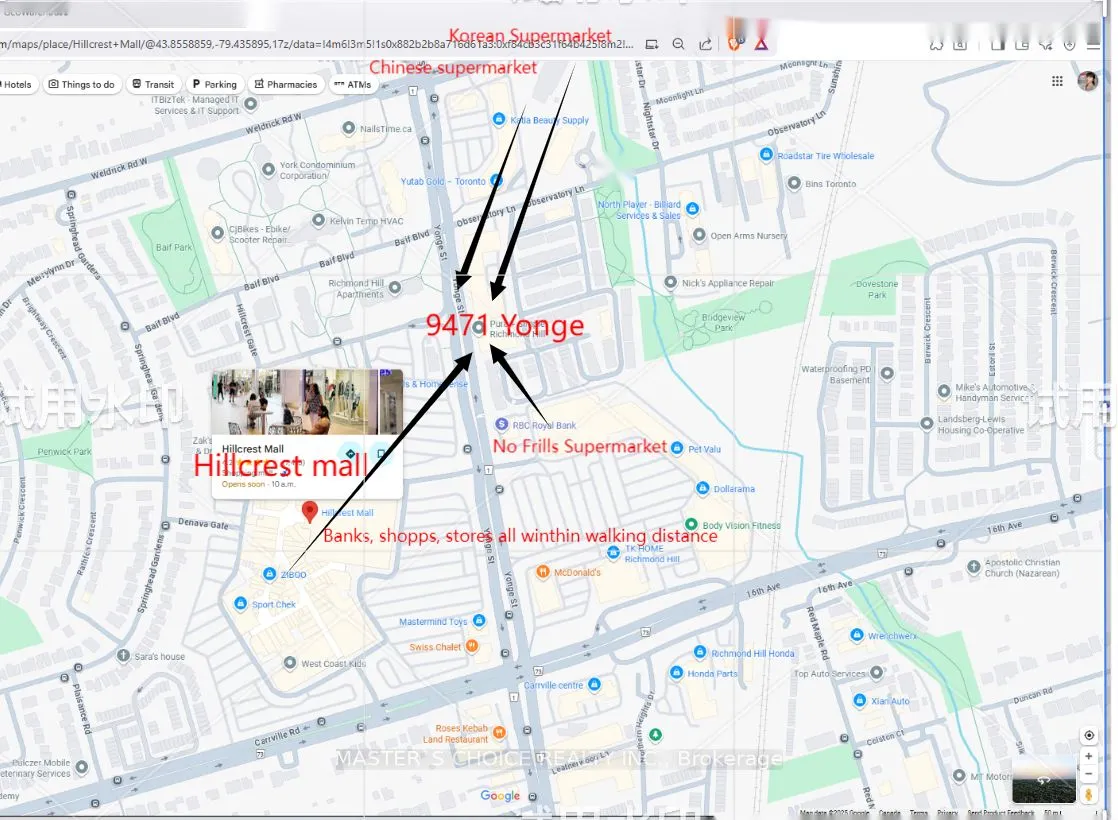This screenshot has height=820, width=1118.
Task: Open the York Condominium Corporation pin
Action: [x=268, y=170]
